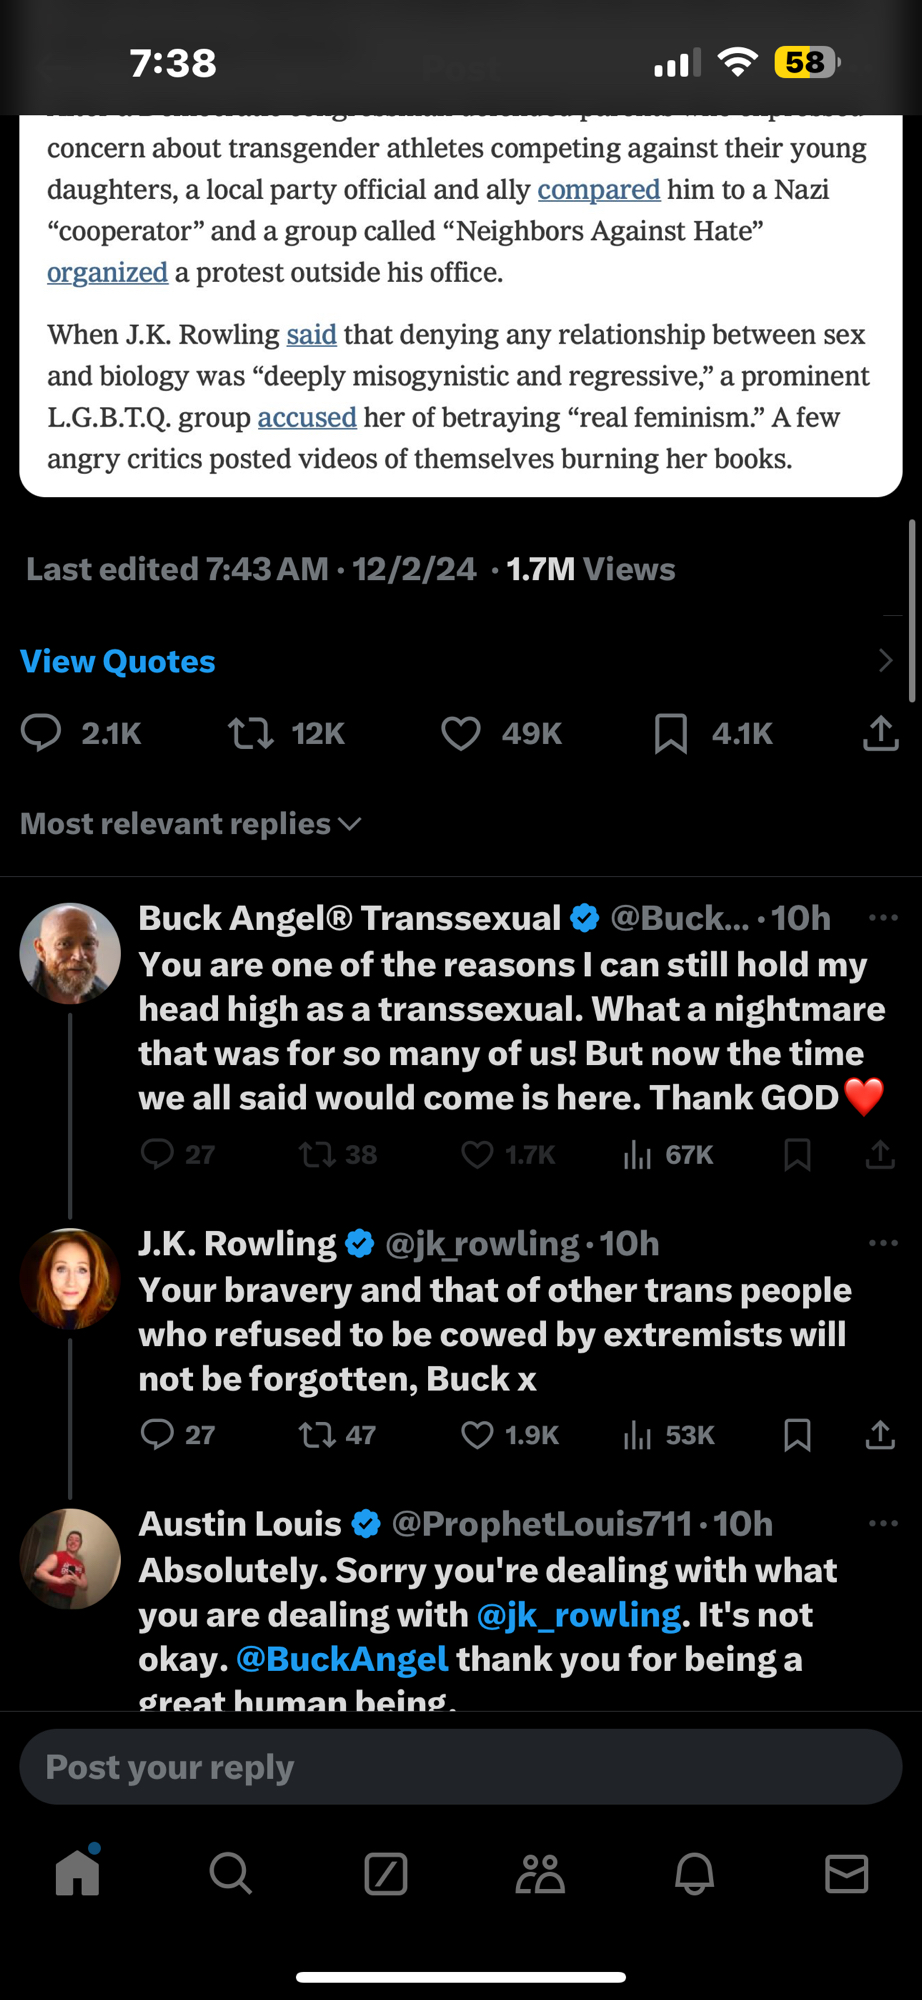Viewport: 922px width, 2000px height.
Task: Like the main post with heart icon
Action: tap(461, 734)
